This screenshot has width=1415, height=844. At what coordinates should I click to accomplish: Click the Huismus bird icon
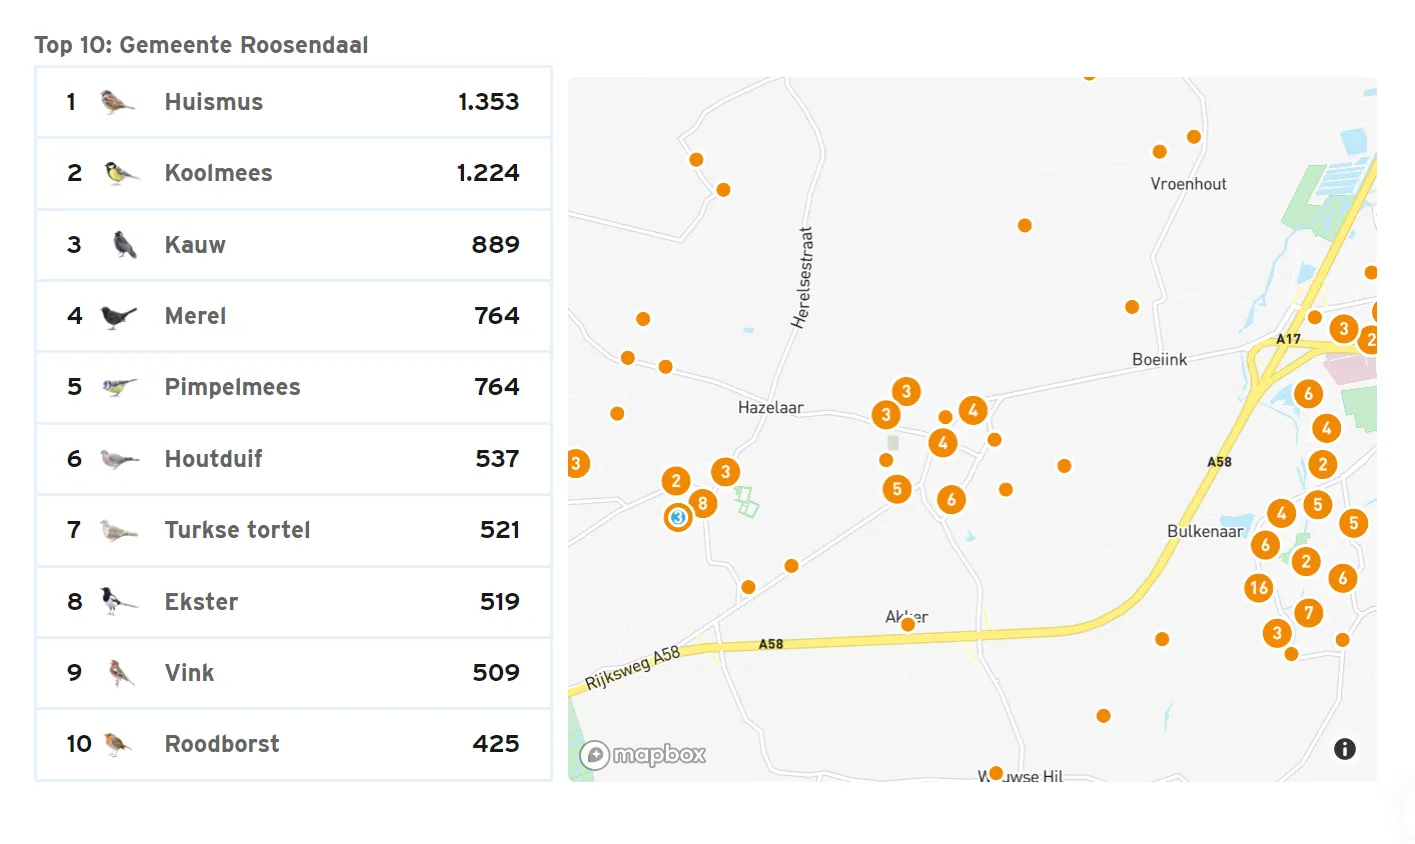click(118, 102)
